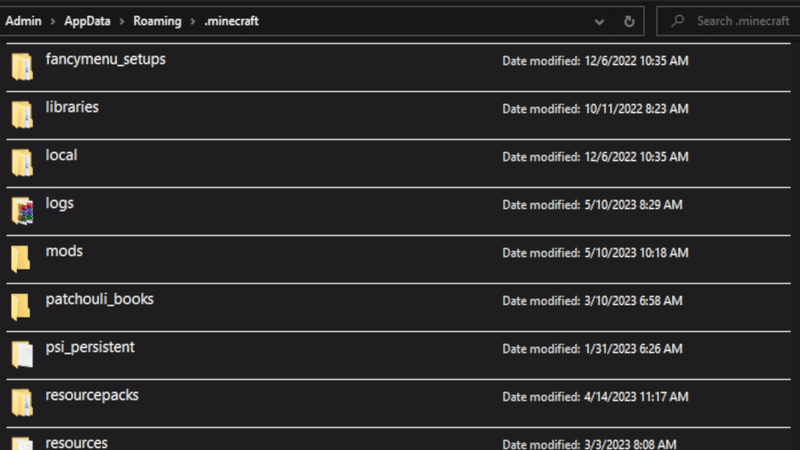The height and width of the screenshot is (450, 800).
Task: Expand the chevron after Roaming in path
Action: coord(191,21)
